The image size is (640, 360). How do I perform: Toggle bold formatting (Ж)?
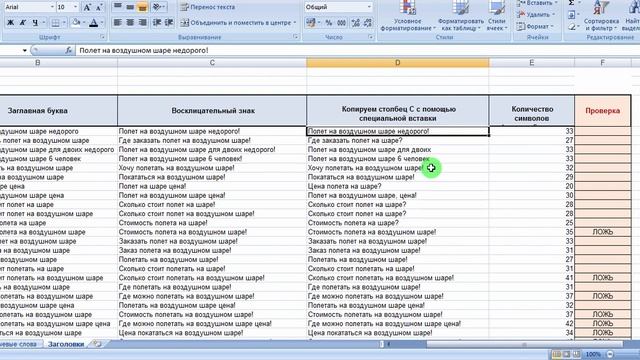click(11, 22)
